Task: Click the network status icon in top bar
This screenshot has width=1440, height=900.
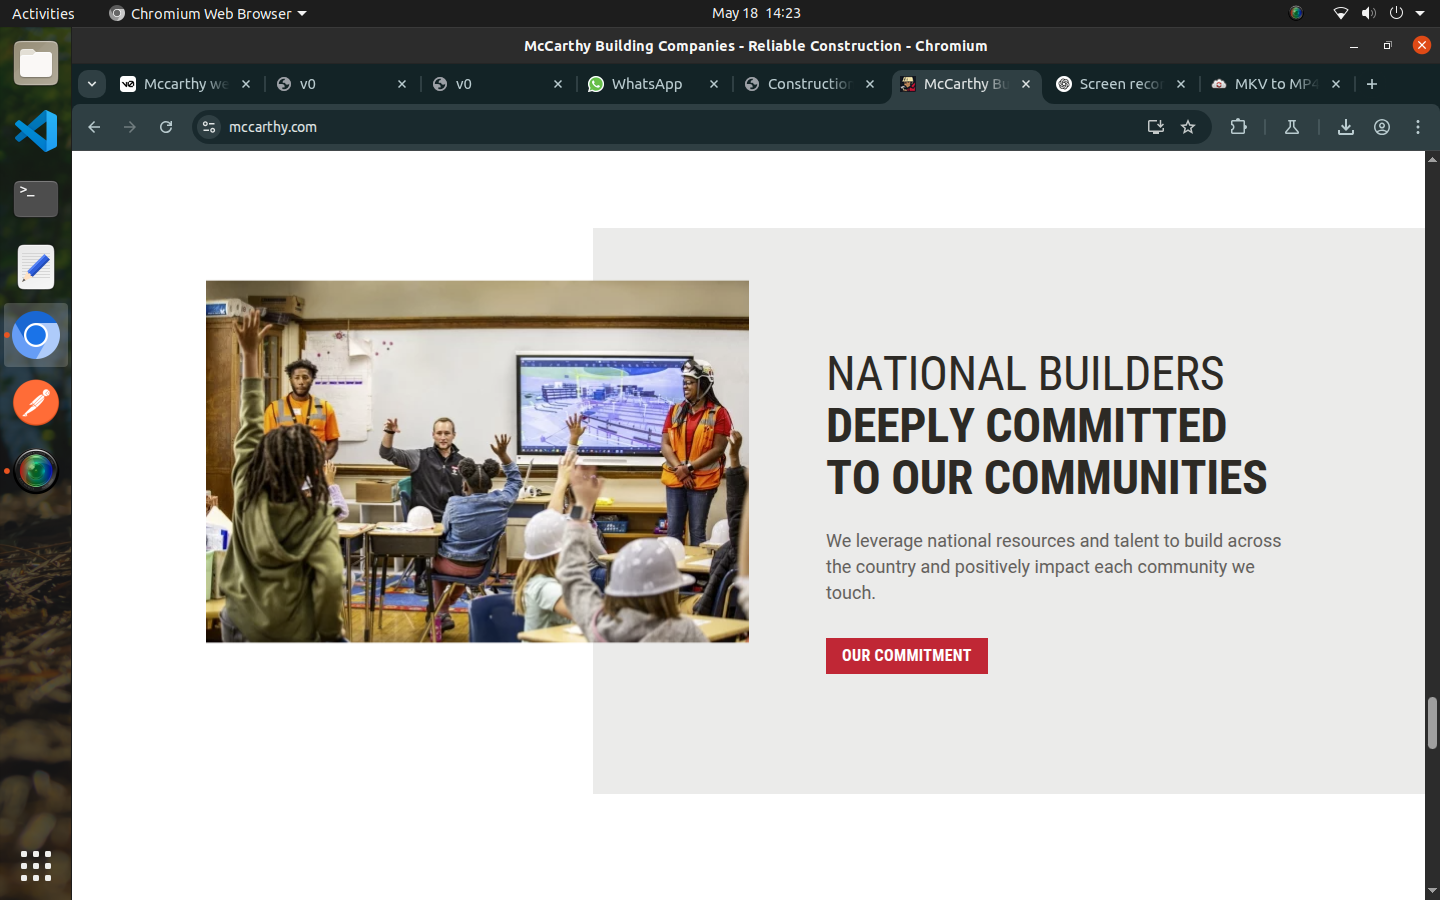Action: [x=1341, y=13]
